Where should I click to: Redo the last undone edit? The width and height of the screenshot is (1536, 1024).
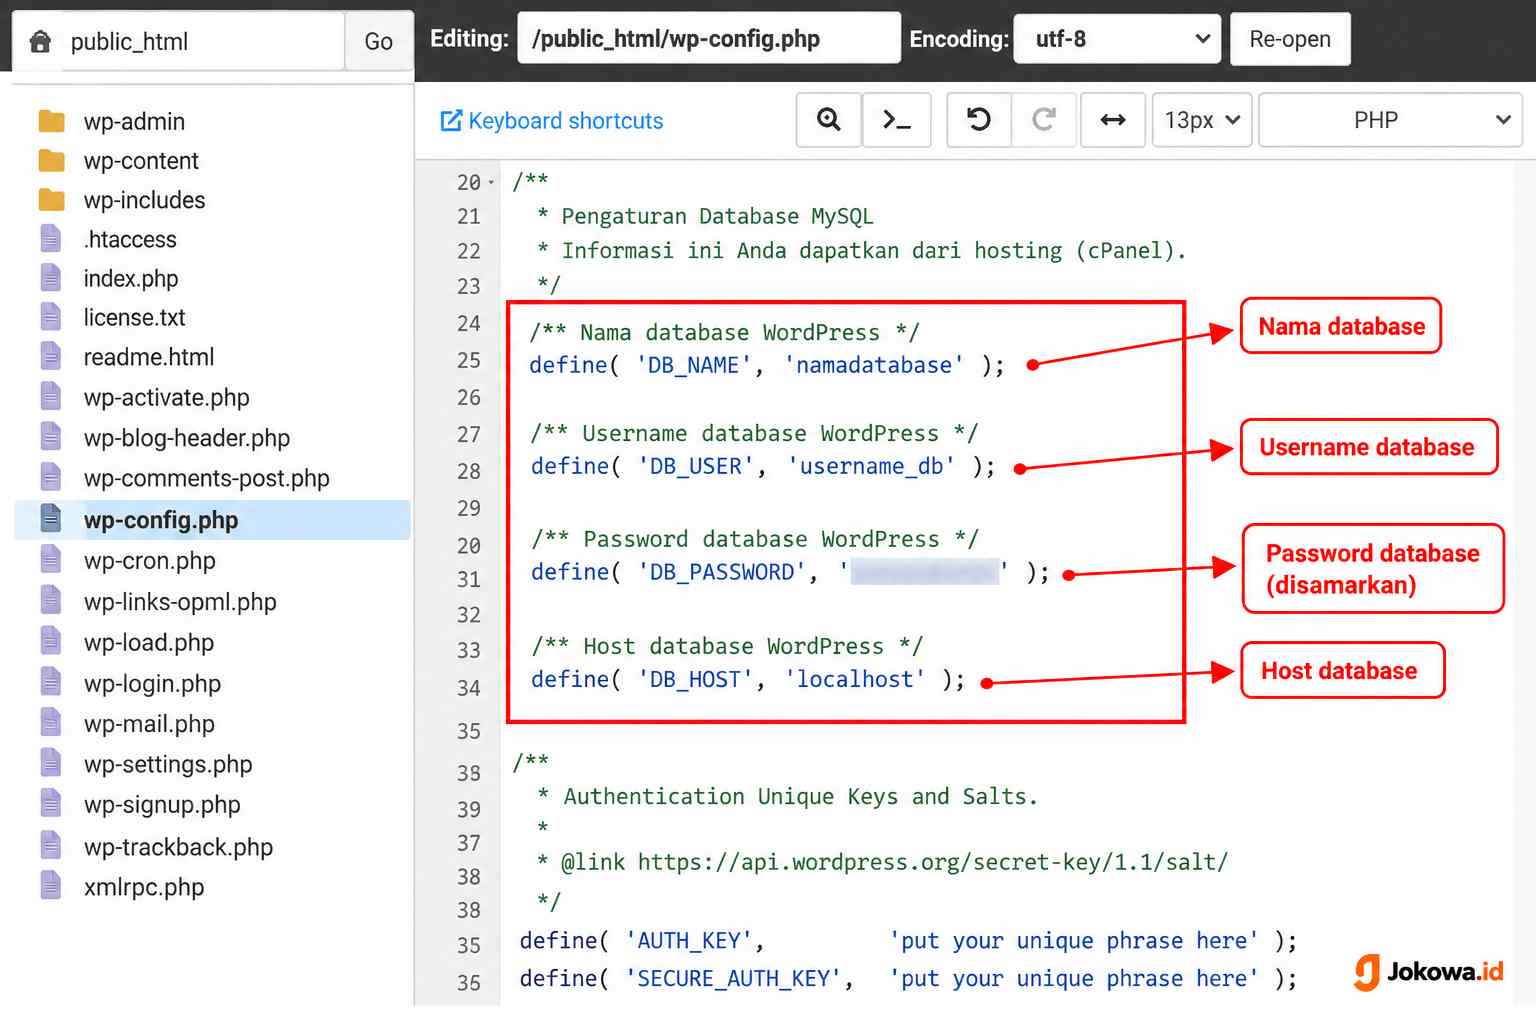pos(1044,120)
